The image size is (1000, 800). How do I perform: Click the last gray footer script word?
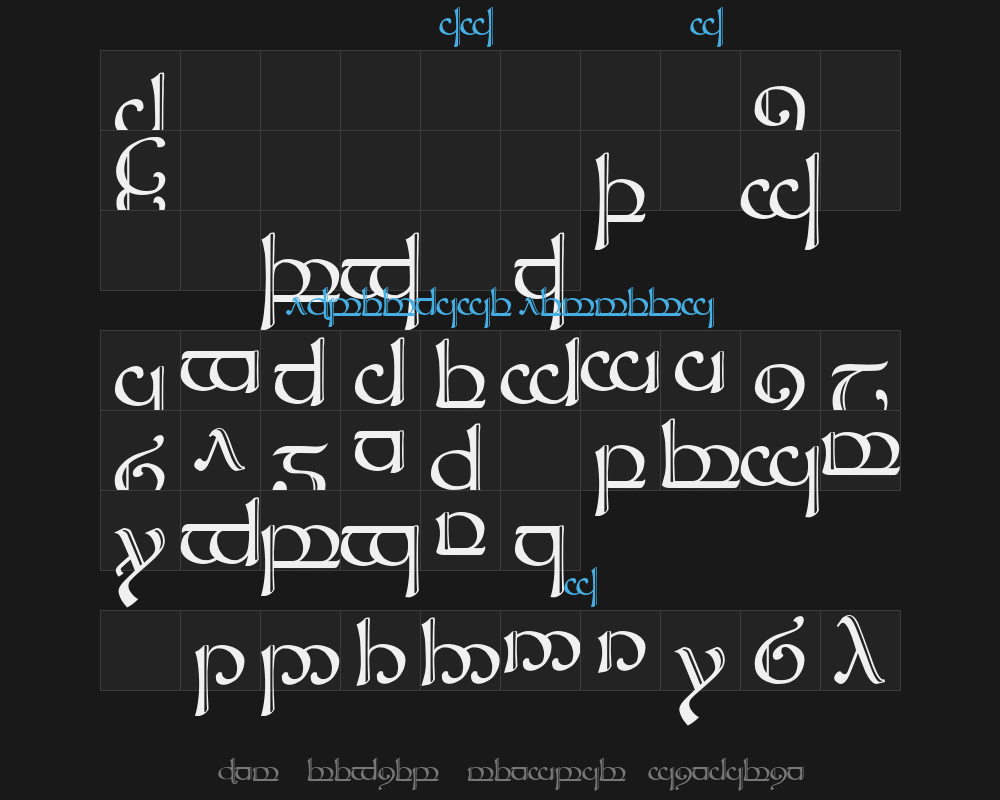coord(725,773)
